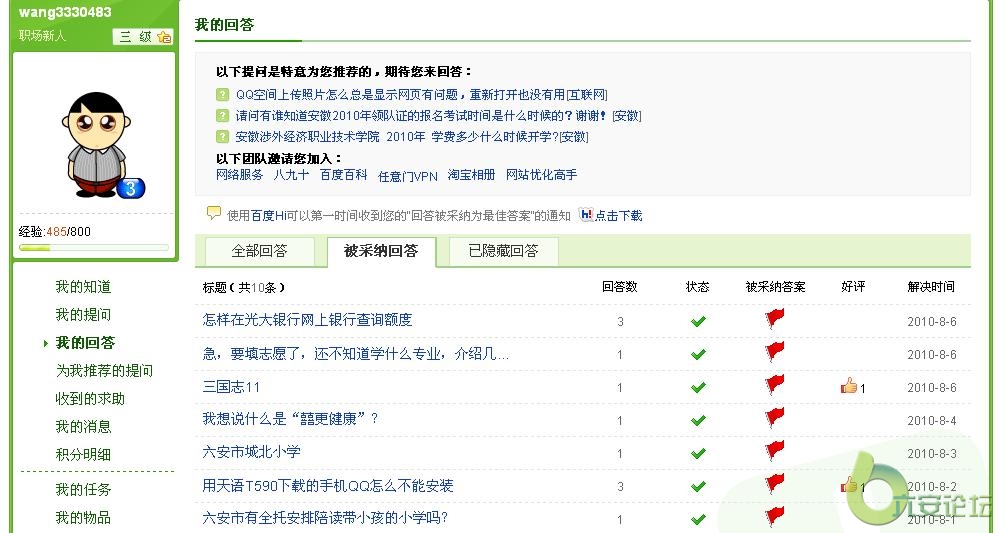Open 怎样在光大银行网上银行查询额度

point(307,320)
